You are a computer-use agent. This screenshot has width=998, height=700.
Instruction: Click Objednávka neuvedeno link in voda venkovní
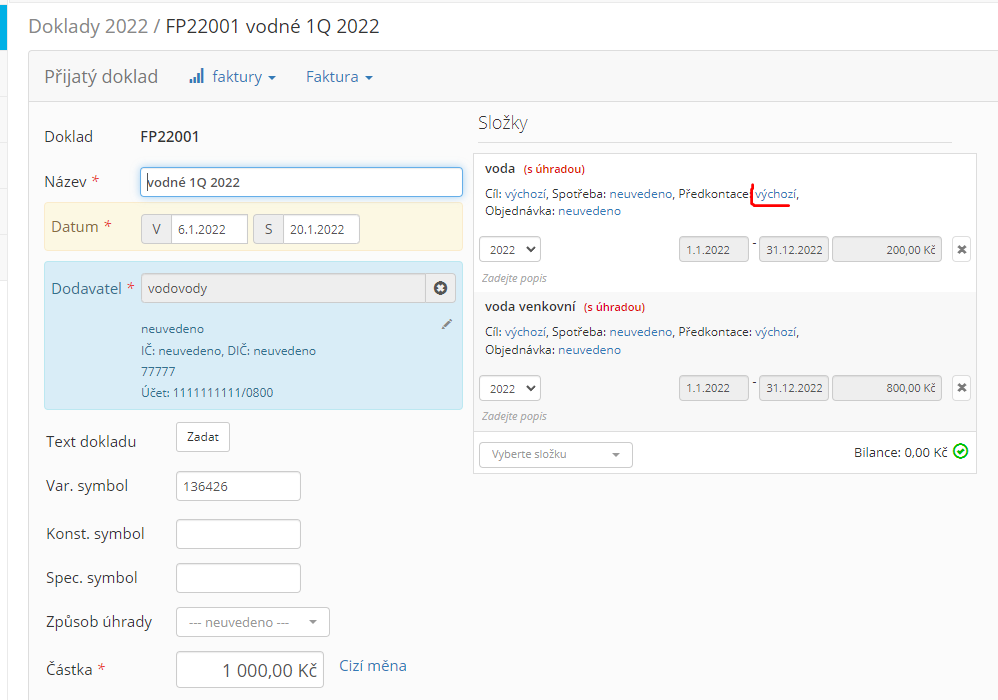(x=589, y=349)
